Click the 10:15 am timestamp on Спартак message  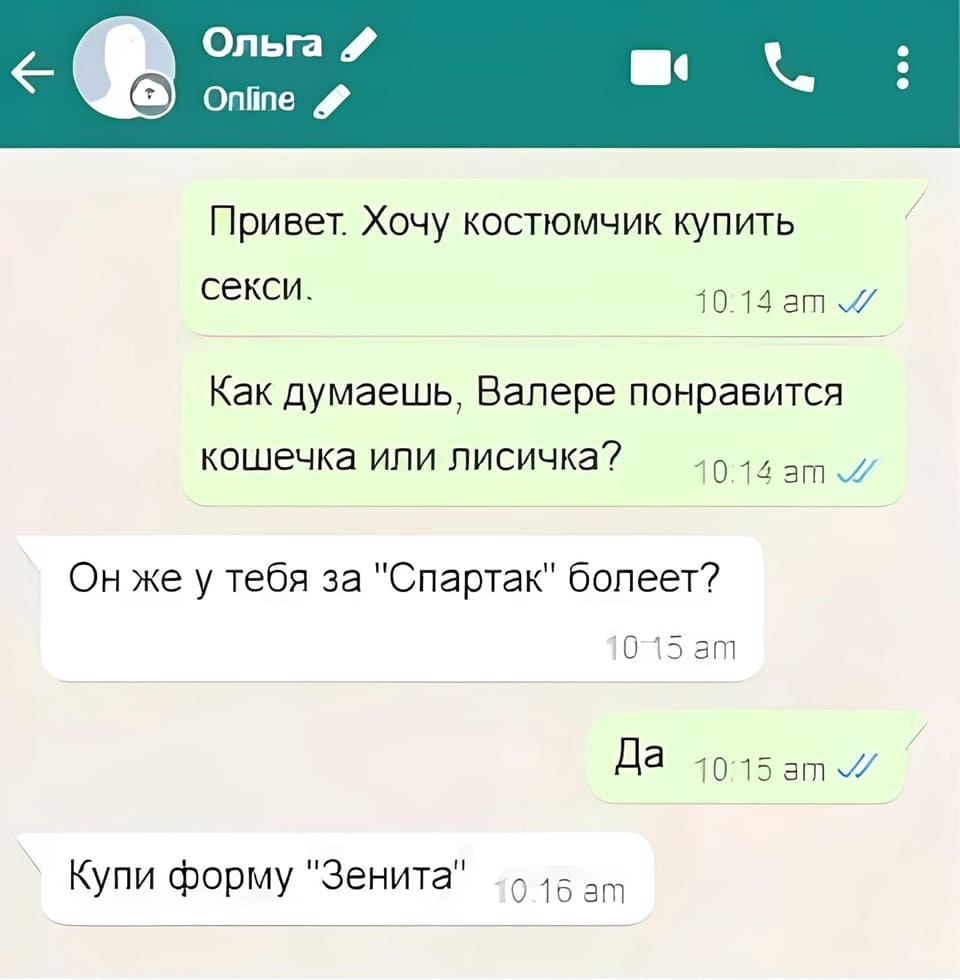point(671,649)
